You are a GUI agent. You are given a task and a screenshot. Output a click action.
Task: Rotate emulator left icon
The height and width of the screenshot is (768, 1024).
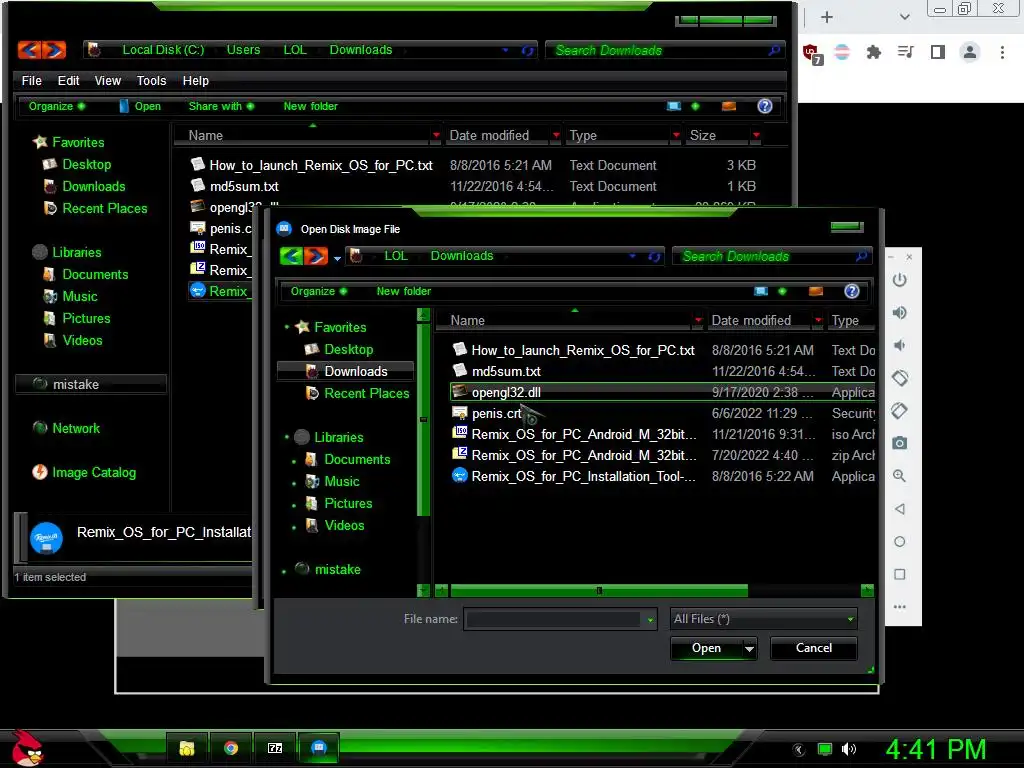(x=899, y=378)
